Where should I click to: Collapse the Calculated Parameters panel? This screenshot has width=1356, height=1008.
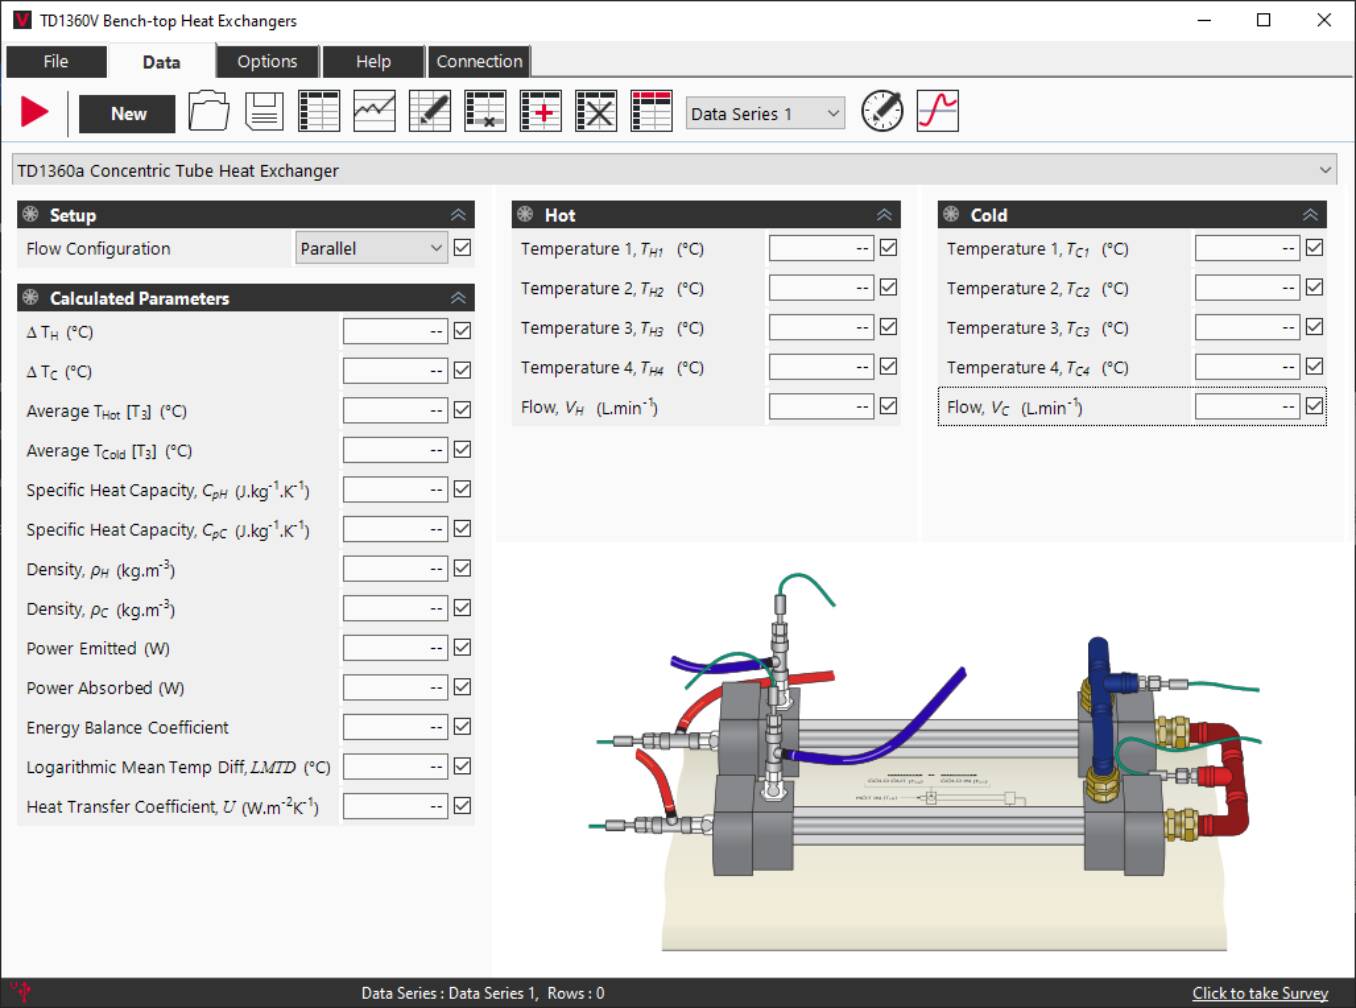point(458,297)
